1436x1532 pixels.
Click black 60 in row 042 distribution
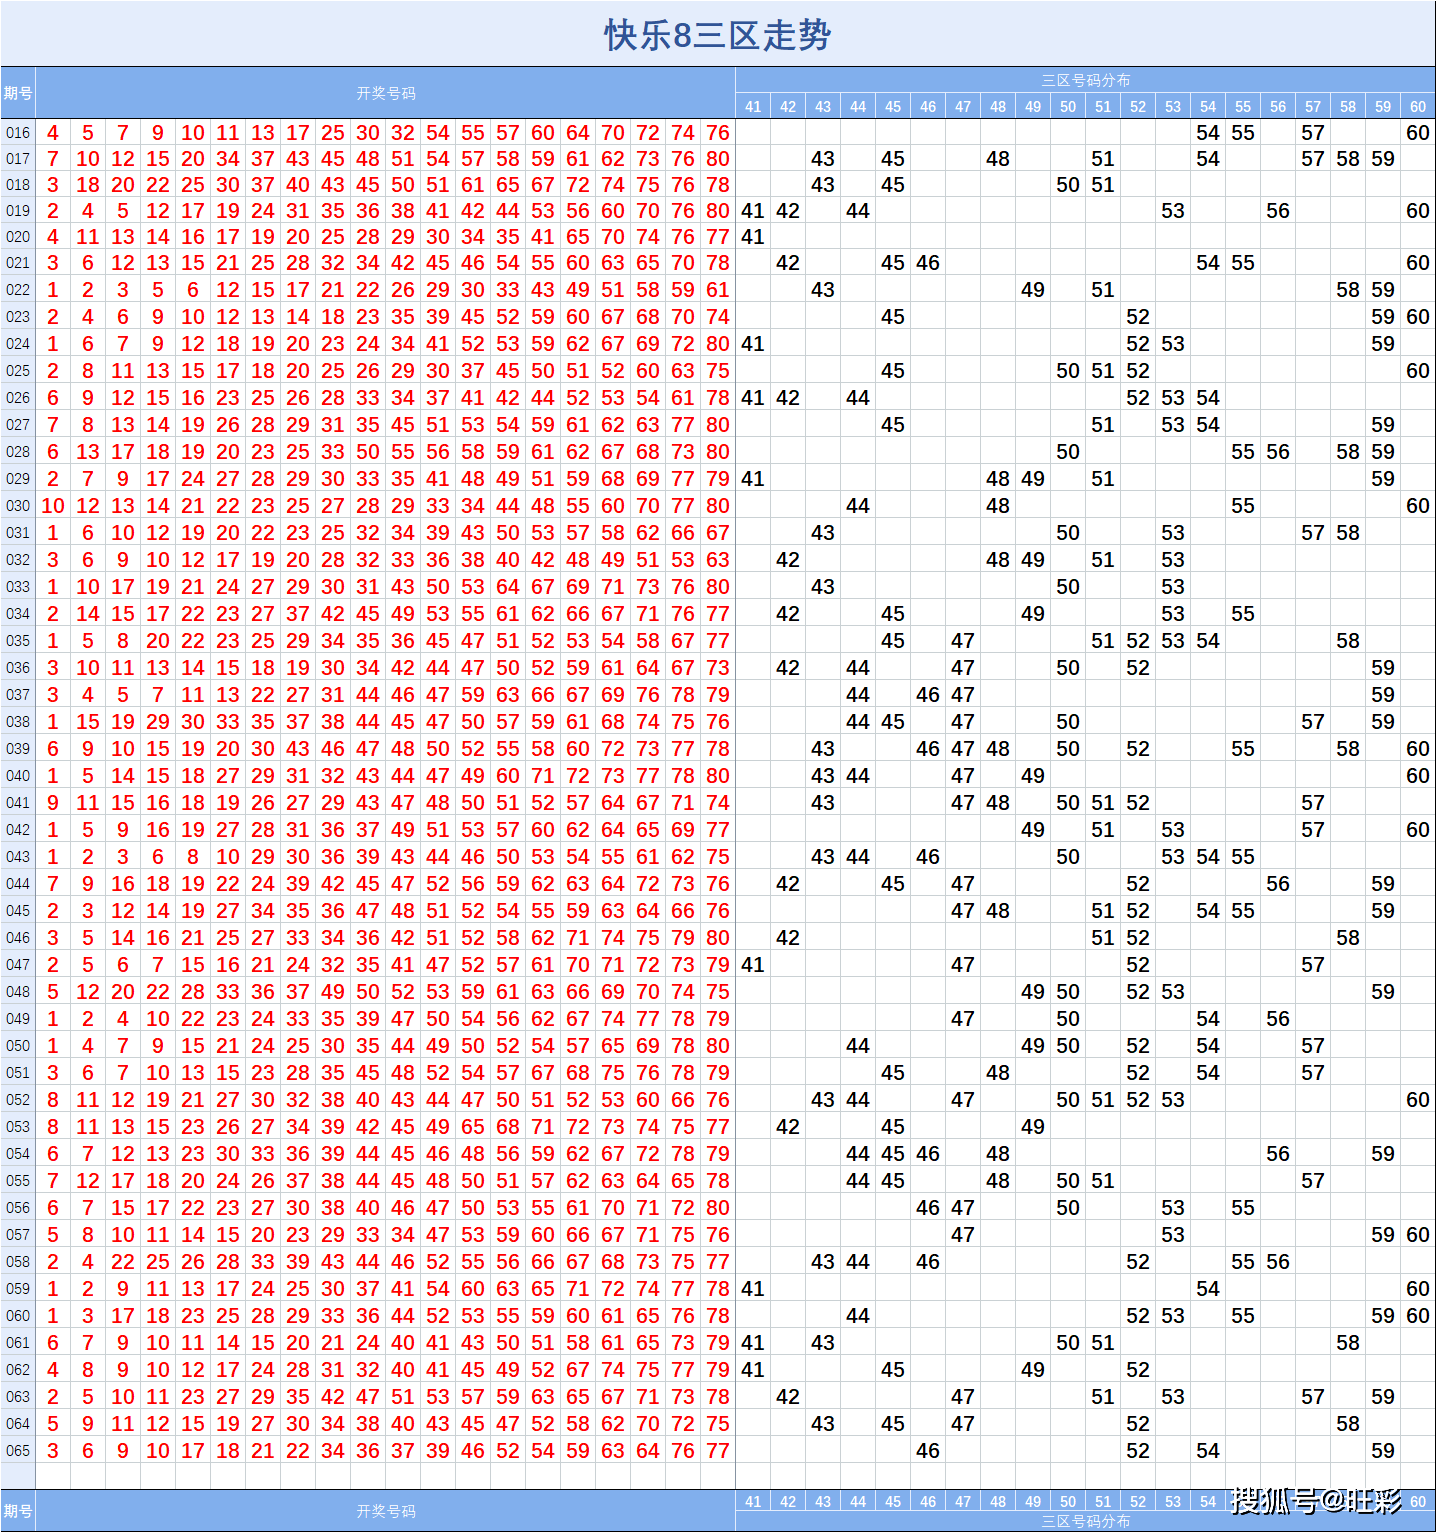1418,830
